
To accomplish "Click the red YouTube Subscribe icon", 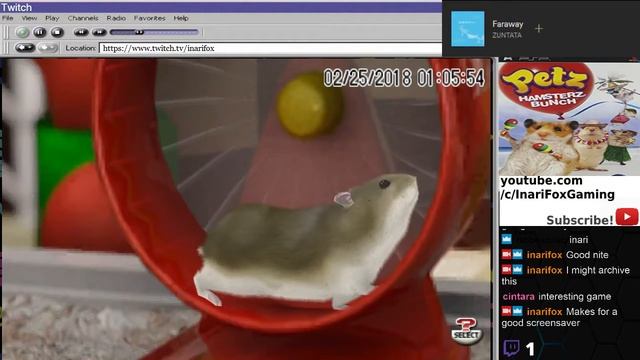I will [x=627, y=216].
